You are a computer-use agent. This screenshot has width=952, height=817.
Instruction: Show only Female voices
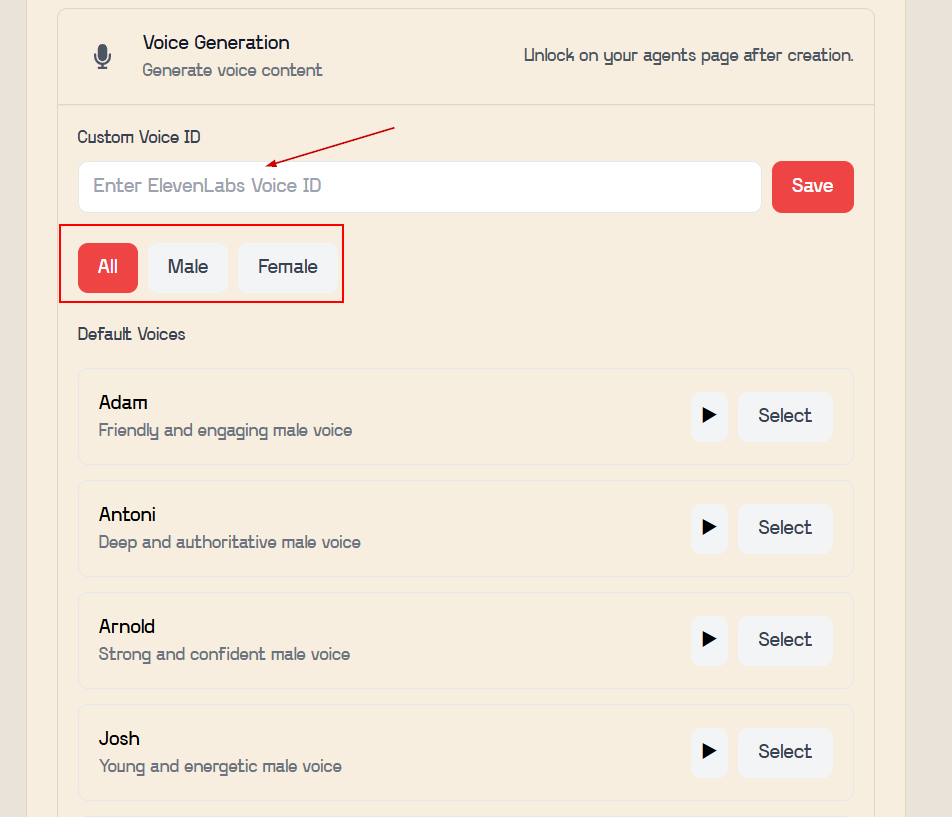(287, 268)
